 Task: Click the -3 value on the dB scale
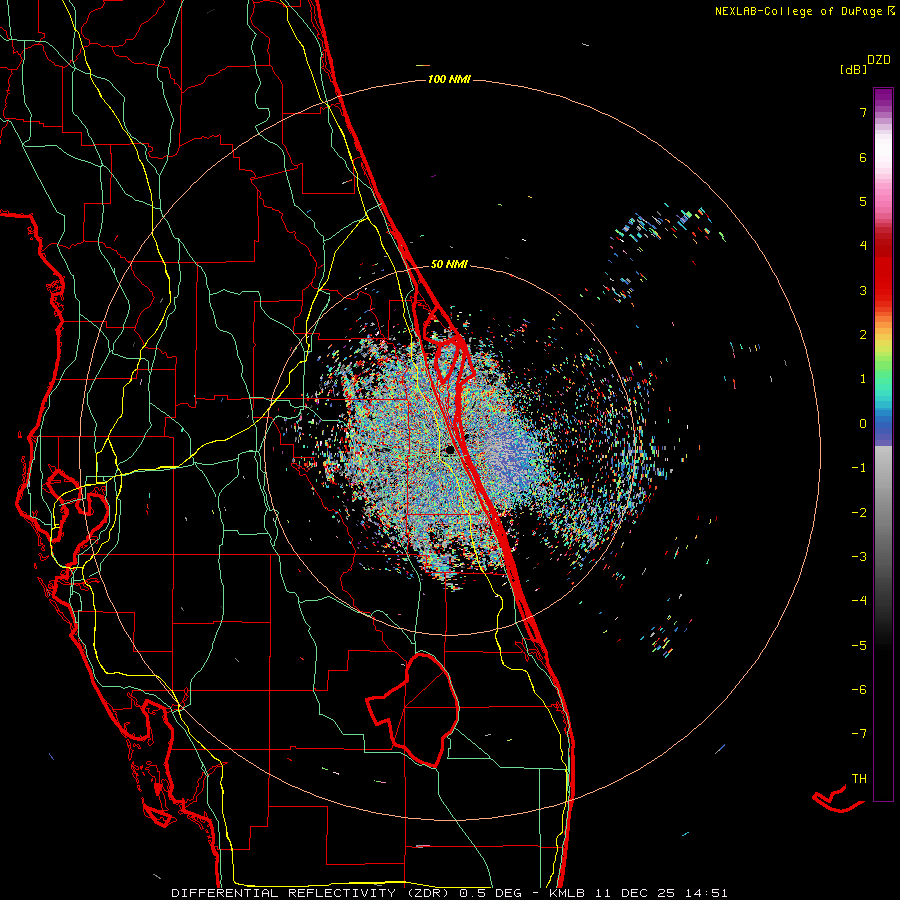[x=859, y=557]
